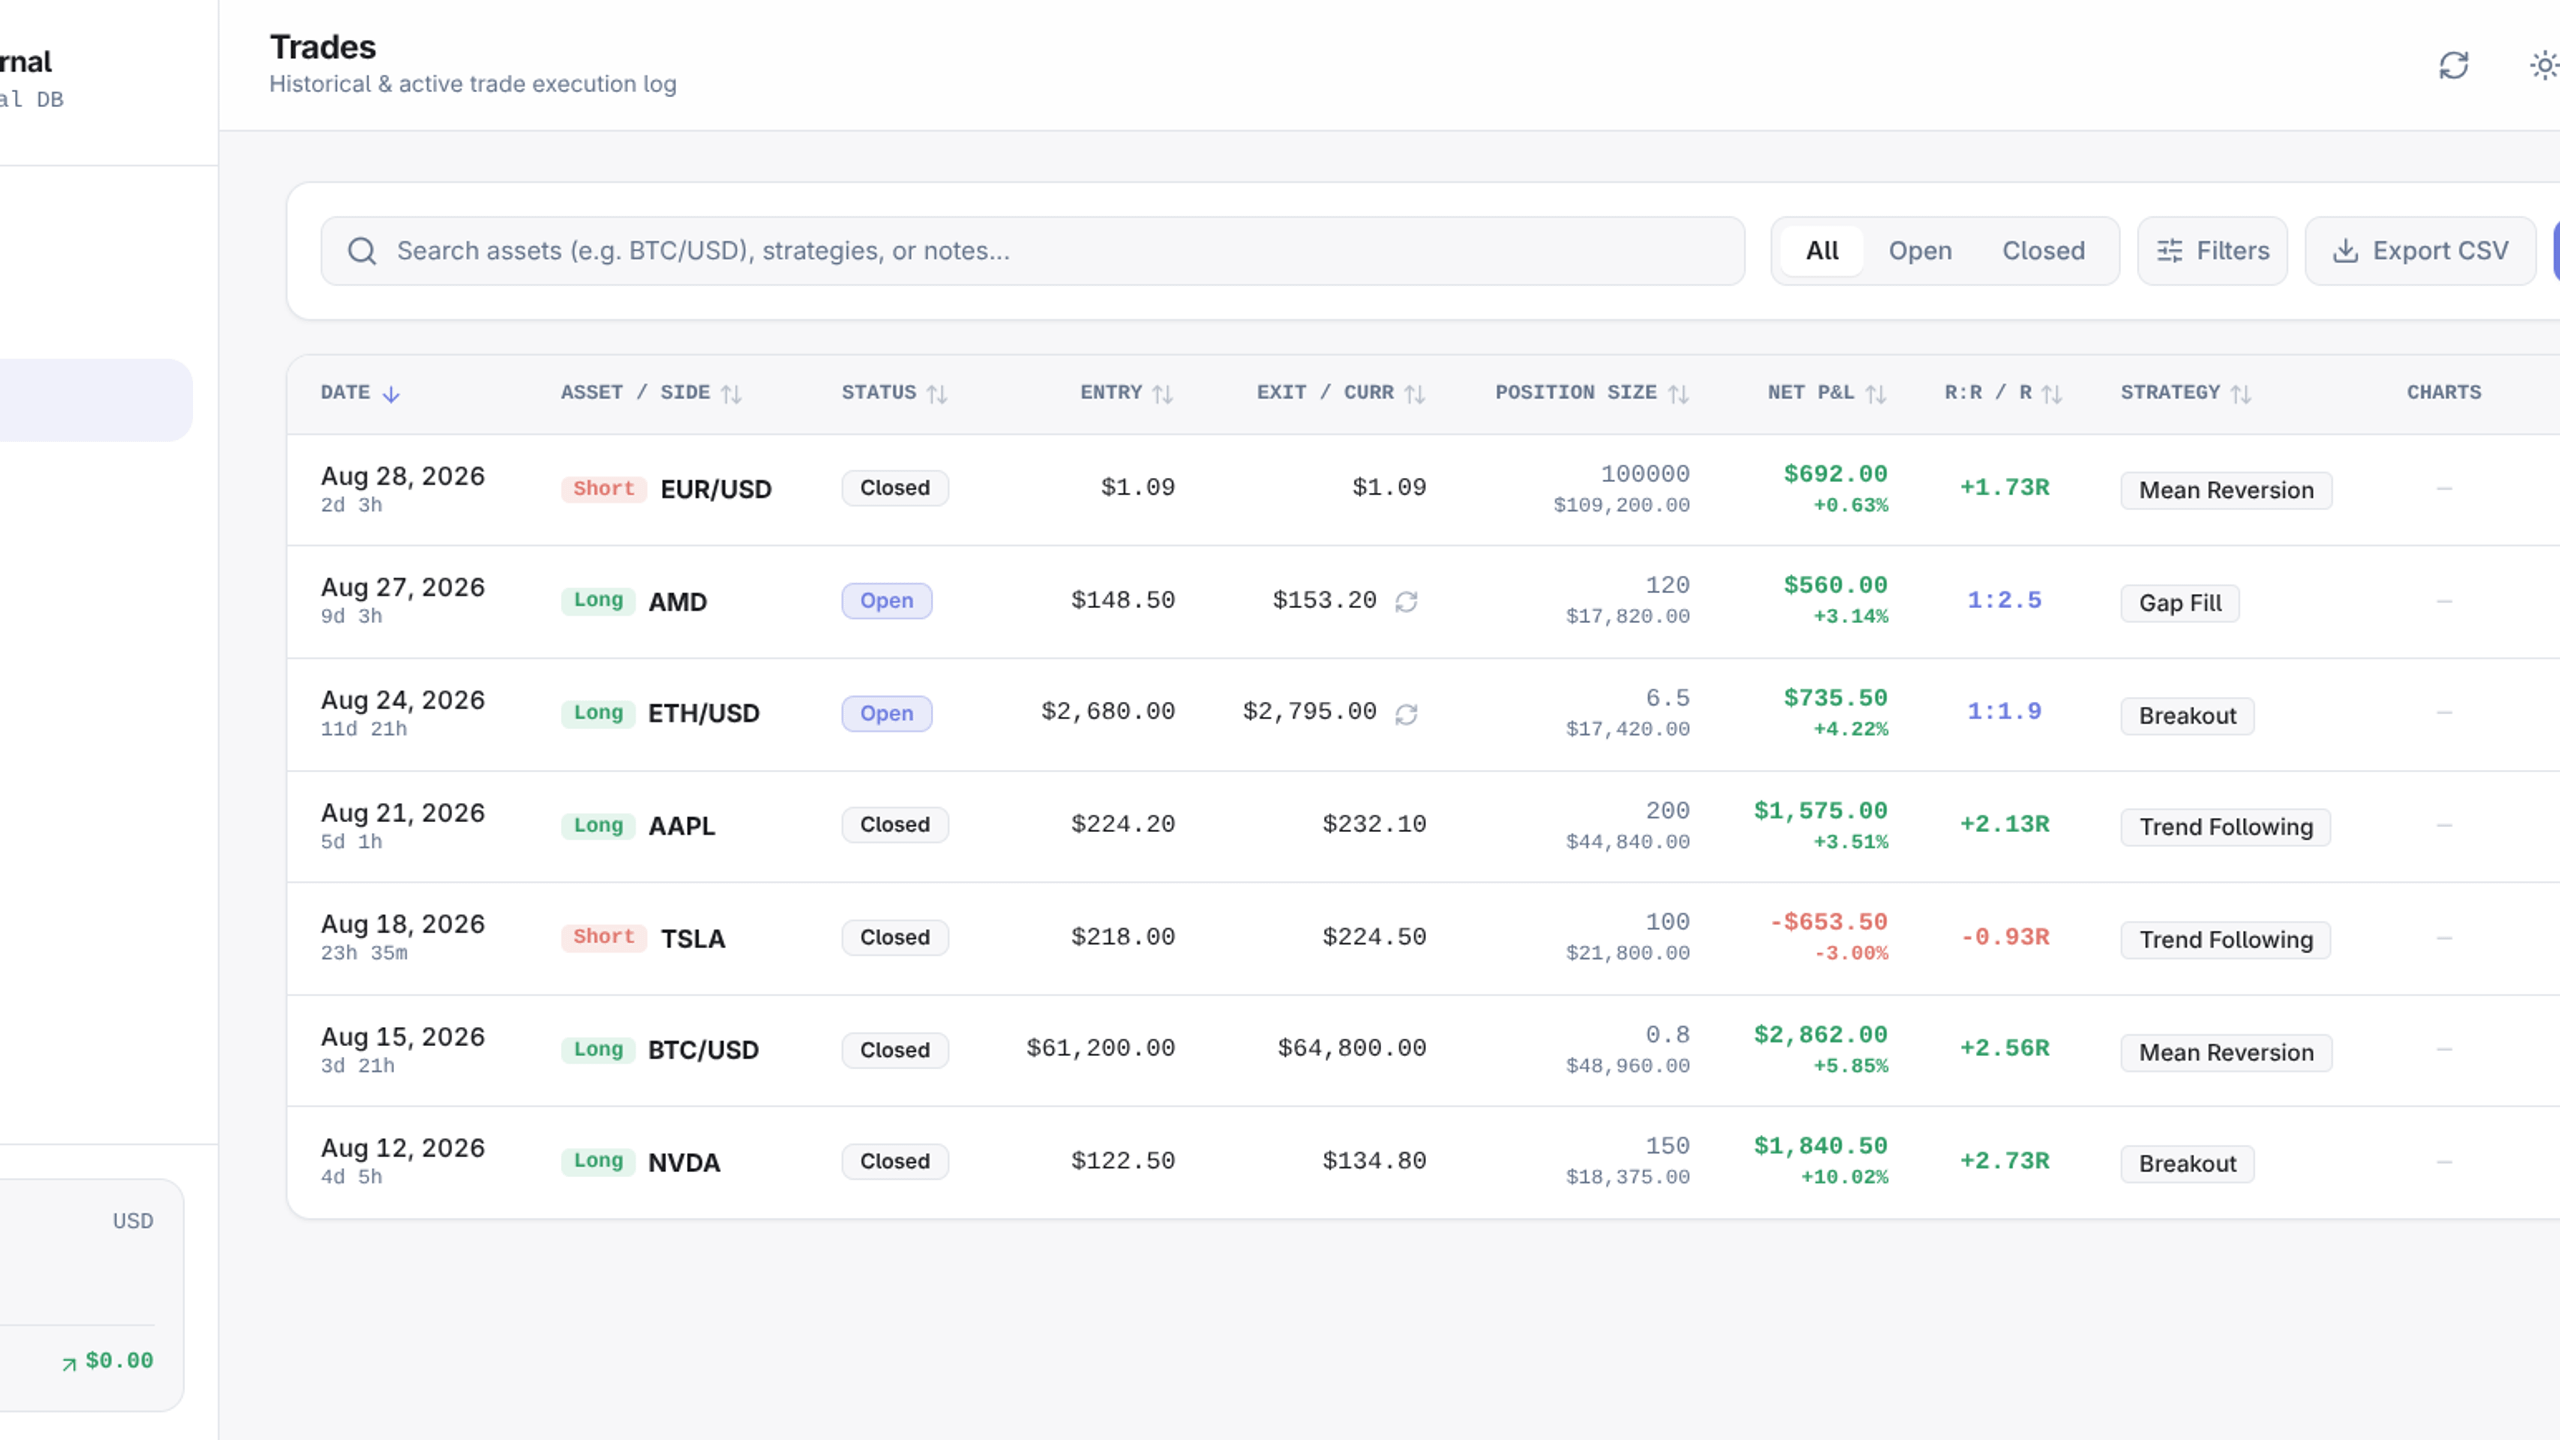Filter to Closed trades tab
2560x1440 pixels.
point(2043,251)
